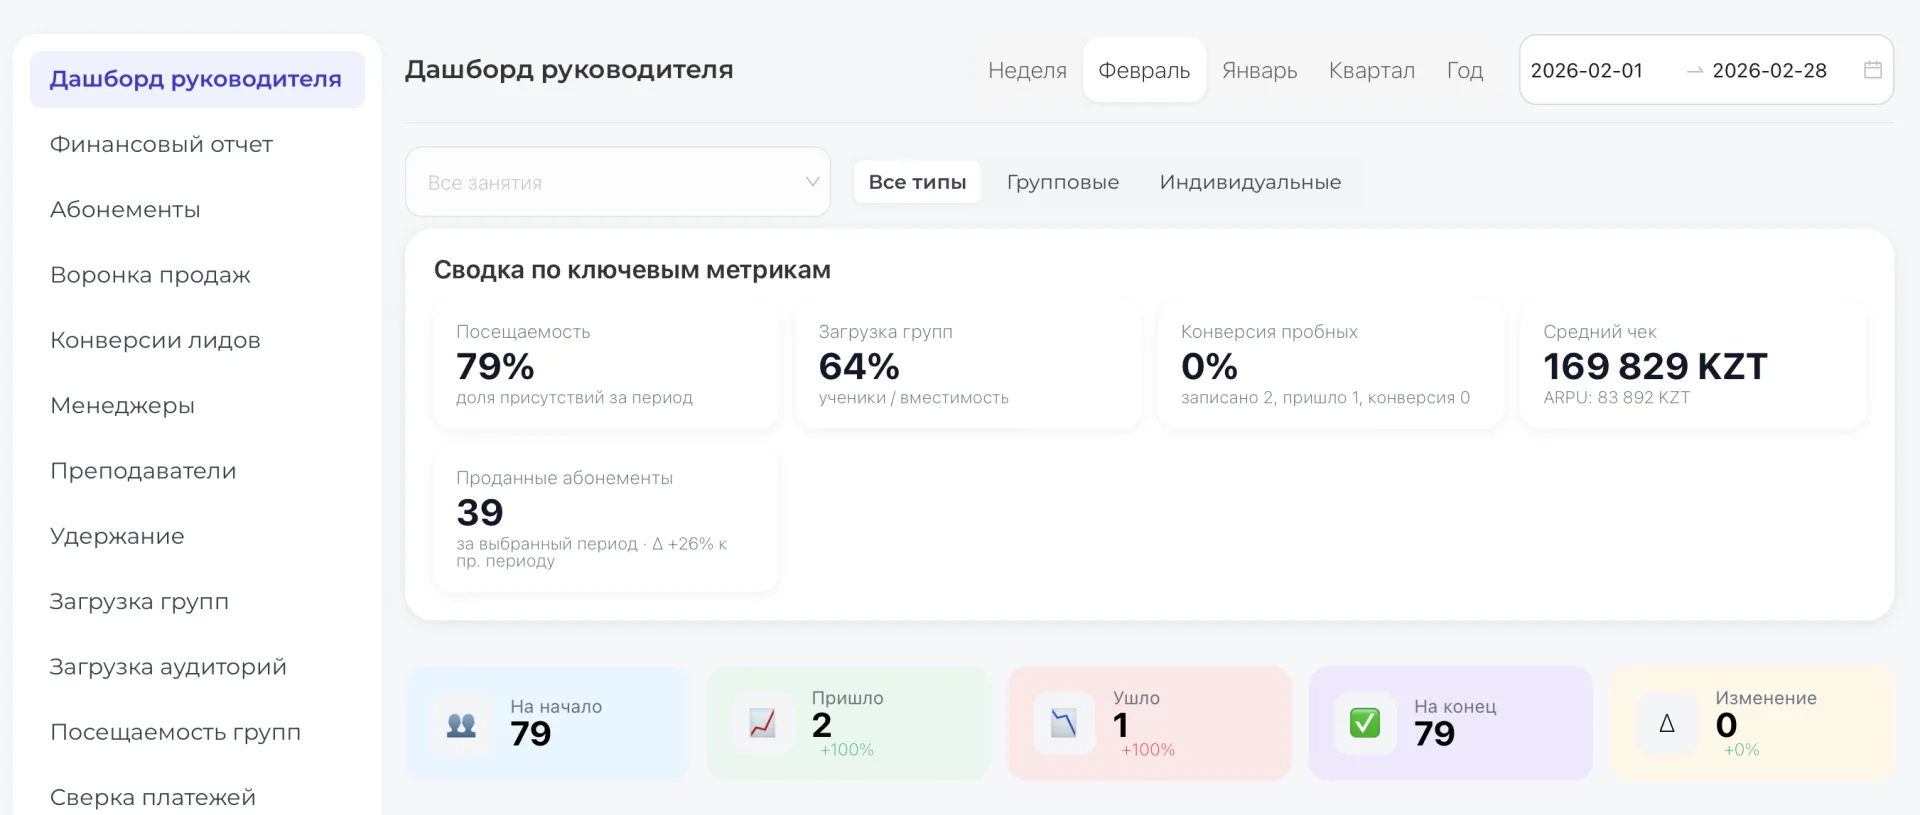
Task: Click the 'Загрузка групп' 64% metric card
Action: click(x=968, y=365)
